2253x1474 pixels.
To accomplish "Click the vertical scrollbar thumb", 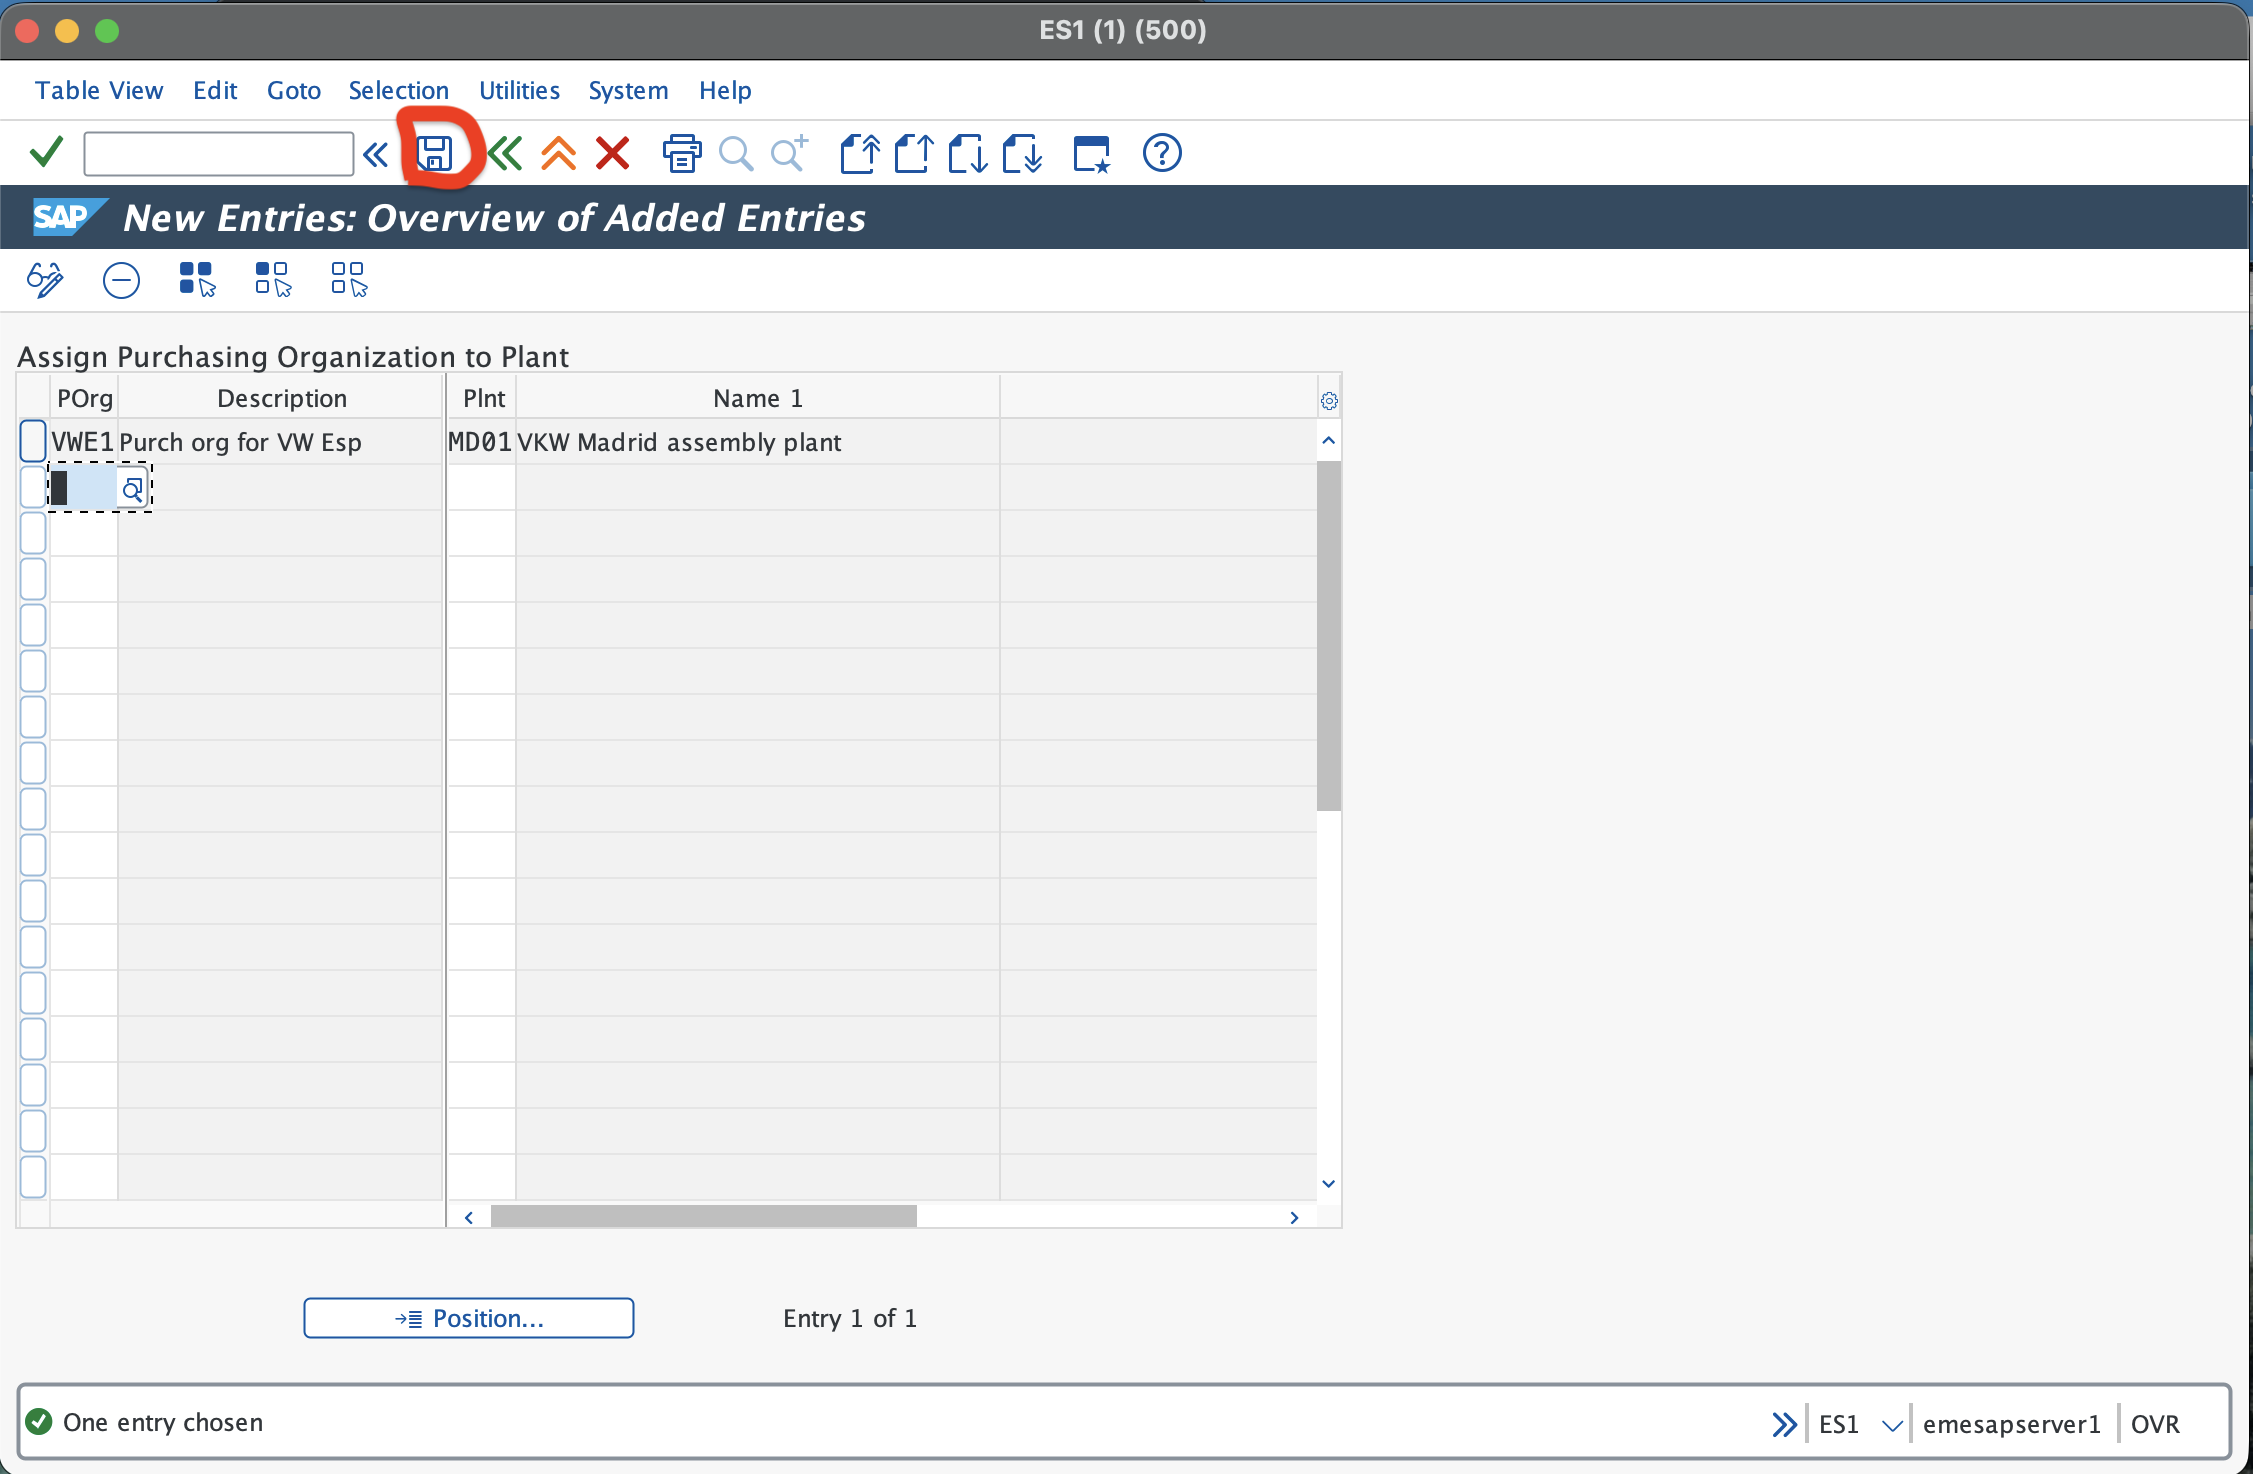I will (x=1329, y=635).
